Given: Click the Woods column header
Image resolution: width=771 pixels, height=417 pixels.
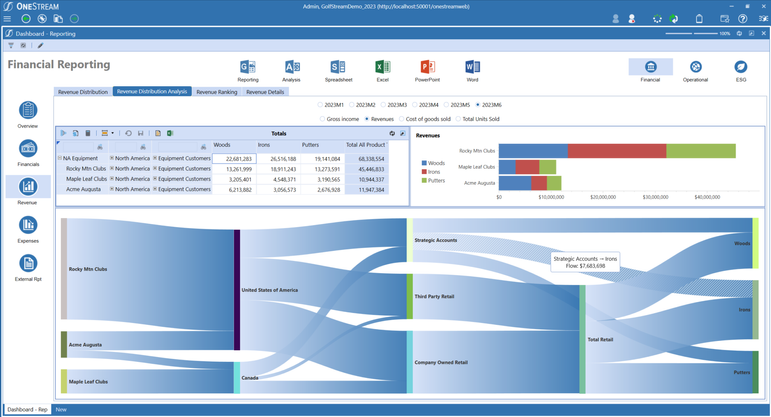Looking at the screenshot, I should coord(234,145).
